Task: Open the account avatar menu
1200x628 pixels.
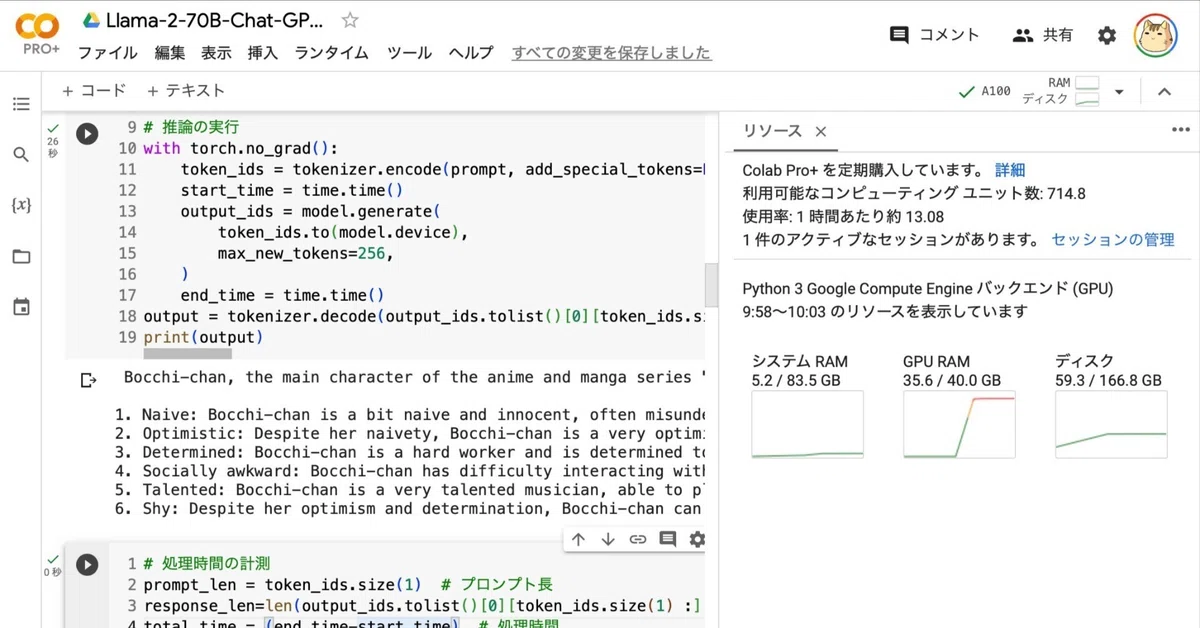Action: pyautogui.click(x=1156, y=35)
